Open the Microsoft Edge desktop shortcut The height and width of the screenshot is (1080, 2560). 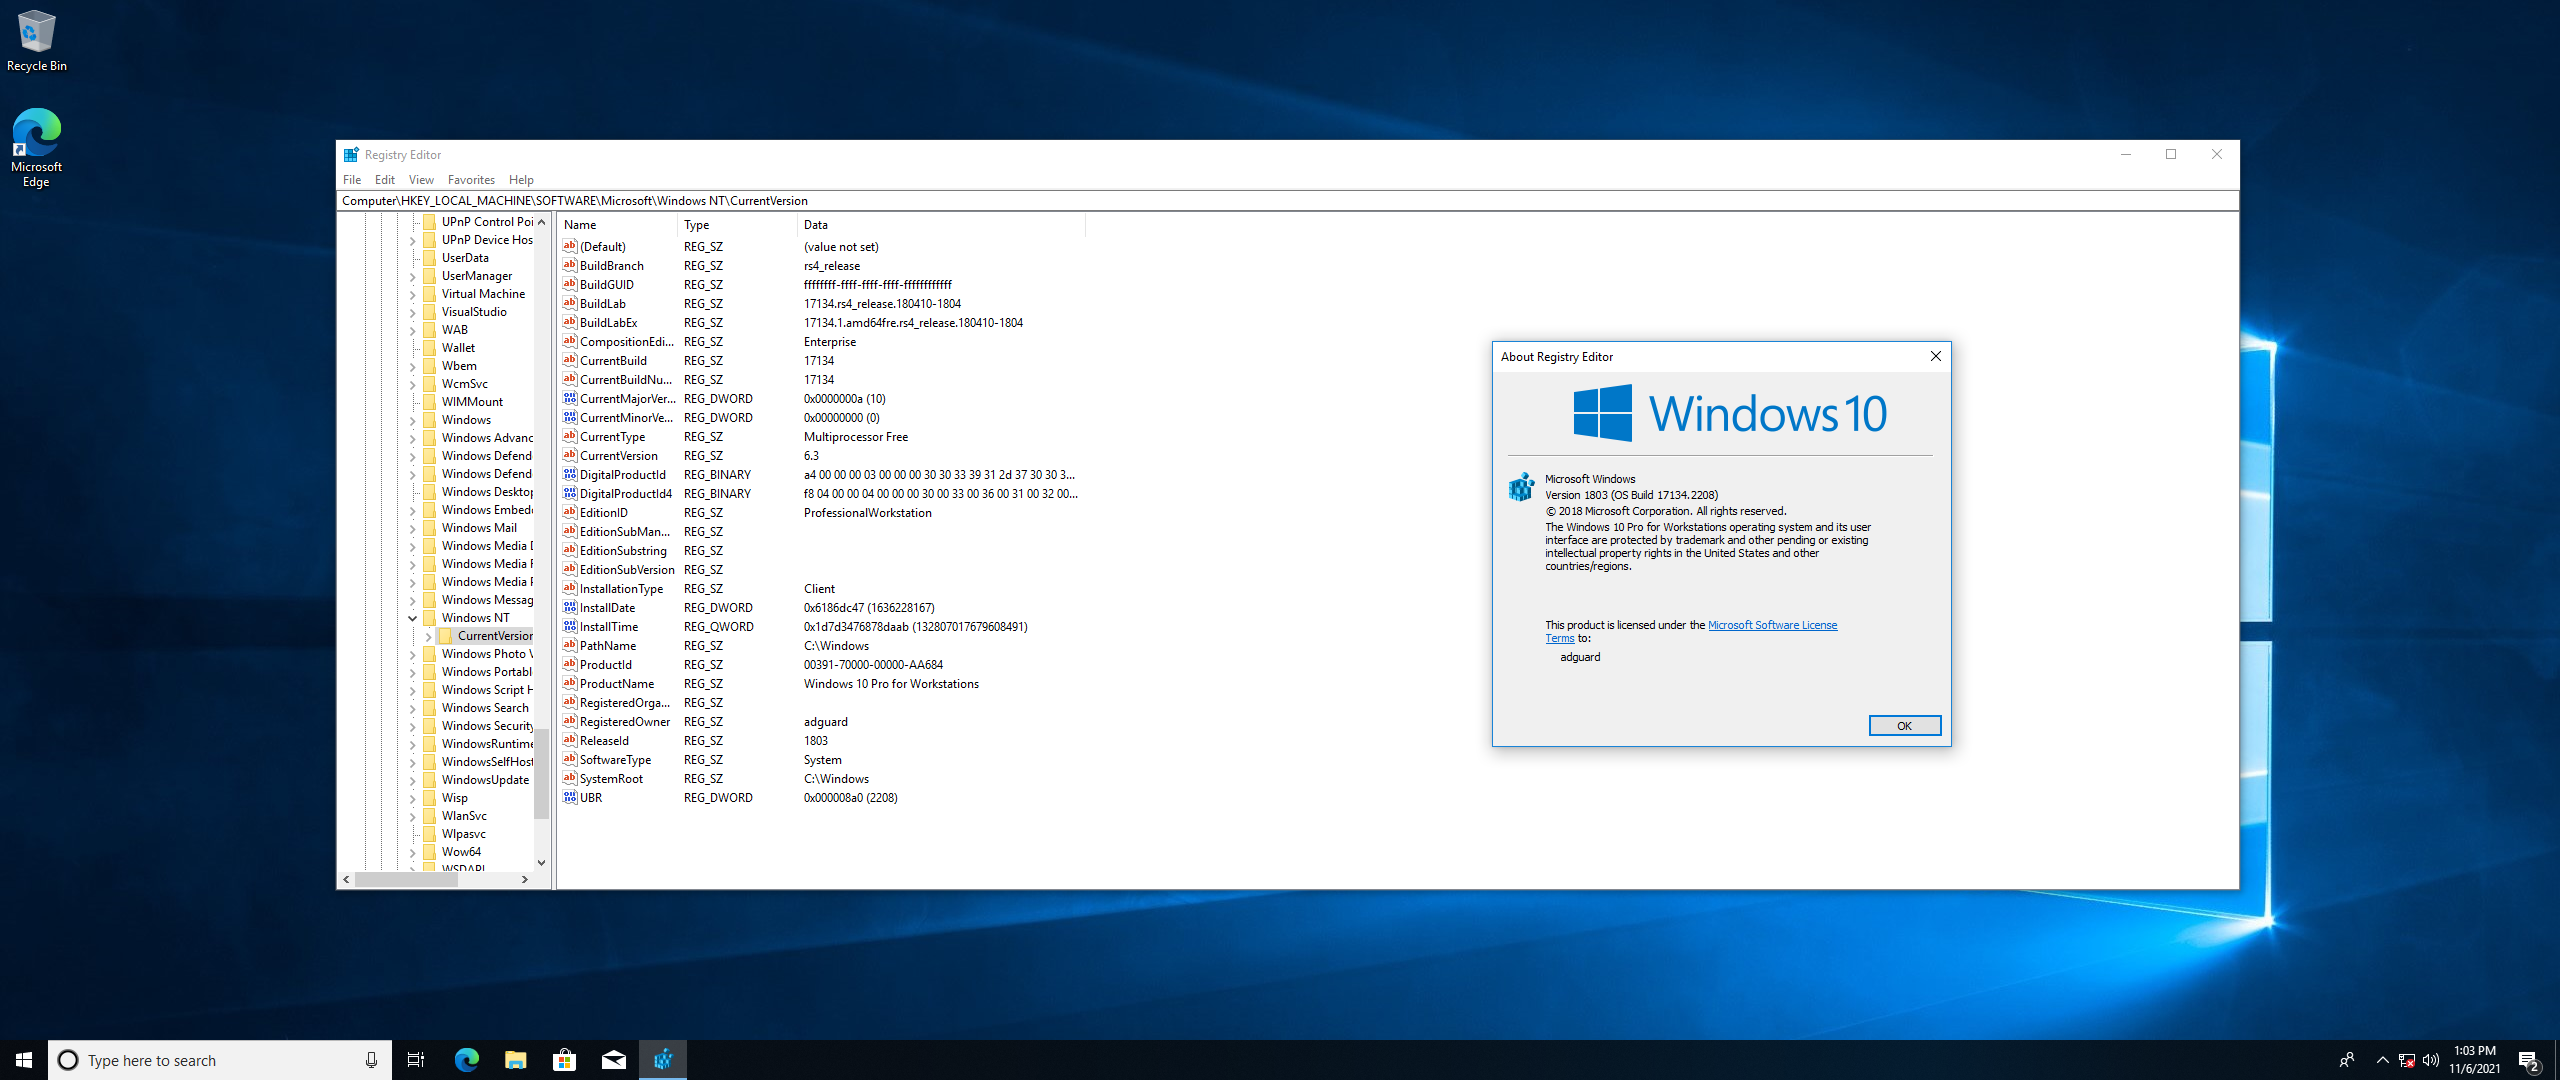point(36,147)
